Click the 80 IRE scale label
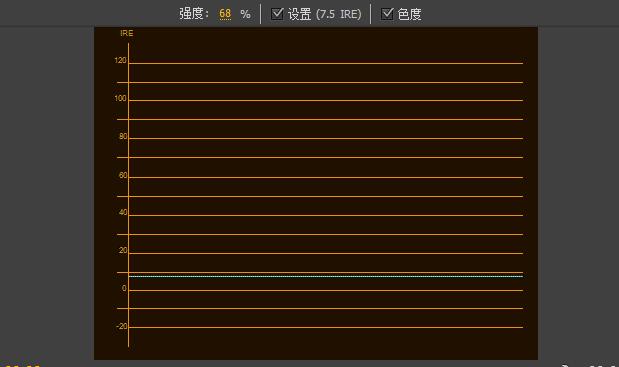This screenshot has width=619, height=367. [x=123, y=137]
